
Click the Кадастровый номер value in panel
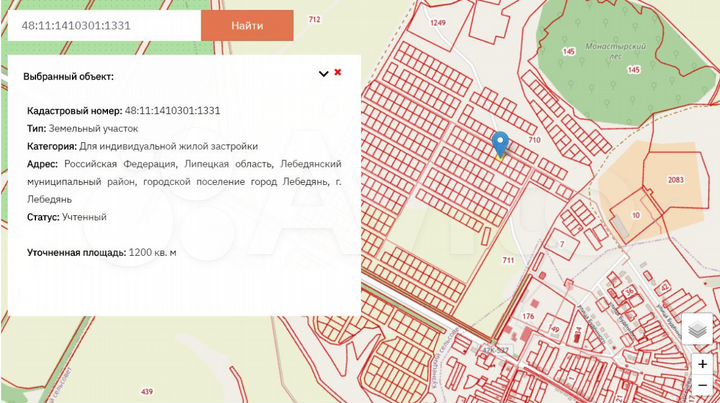172,111
